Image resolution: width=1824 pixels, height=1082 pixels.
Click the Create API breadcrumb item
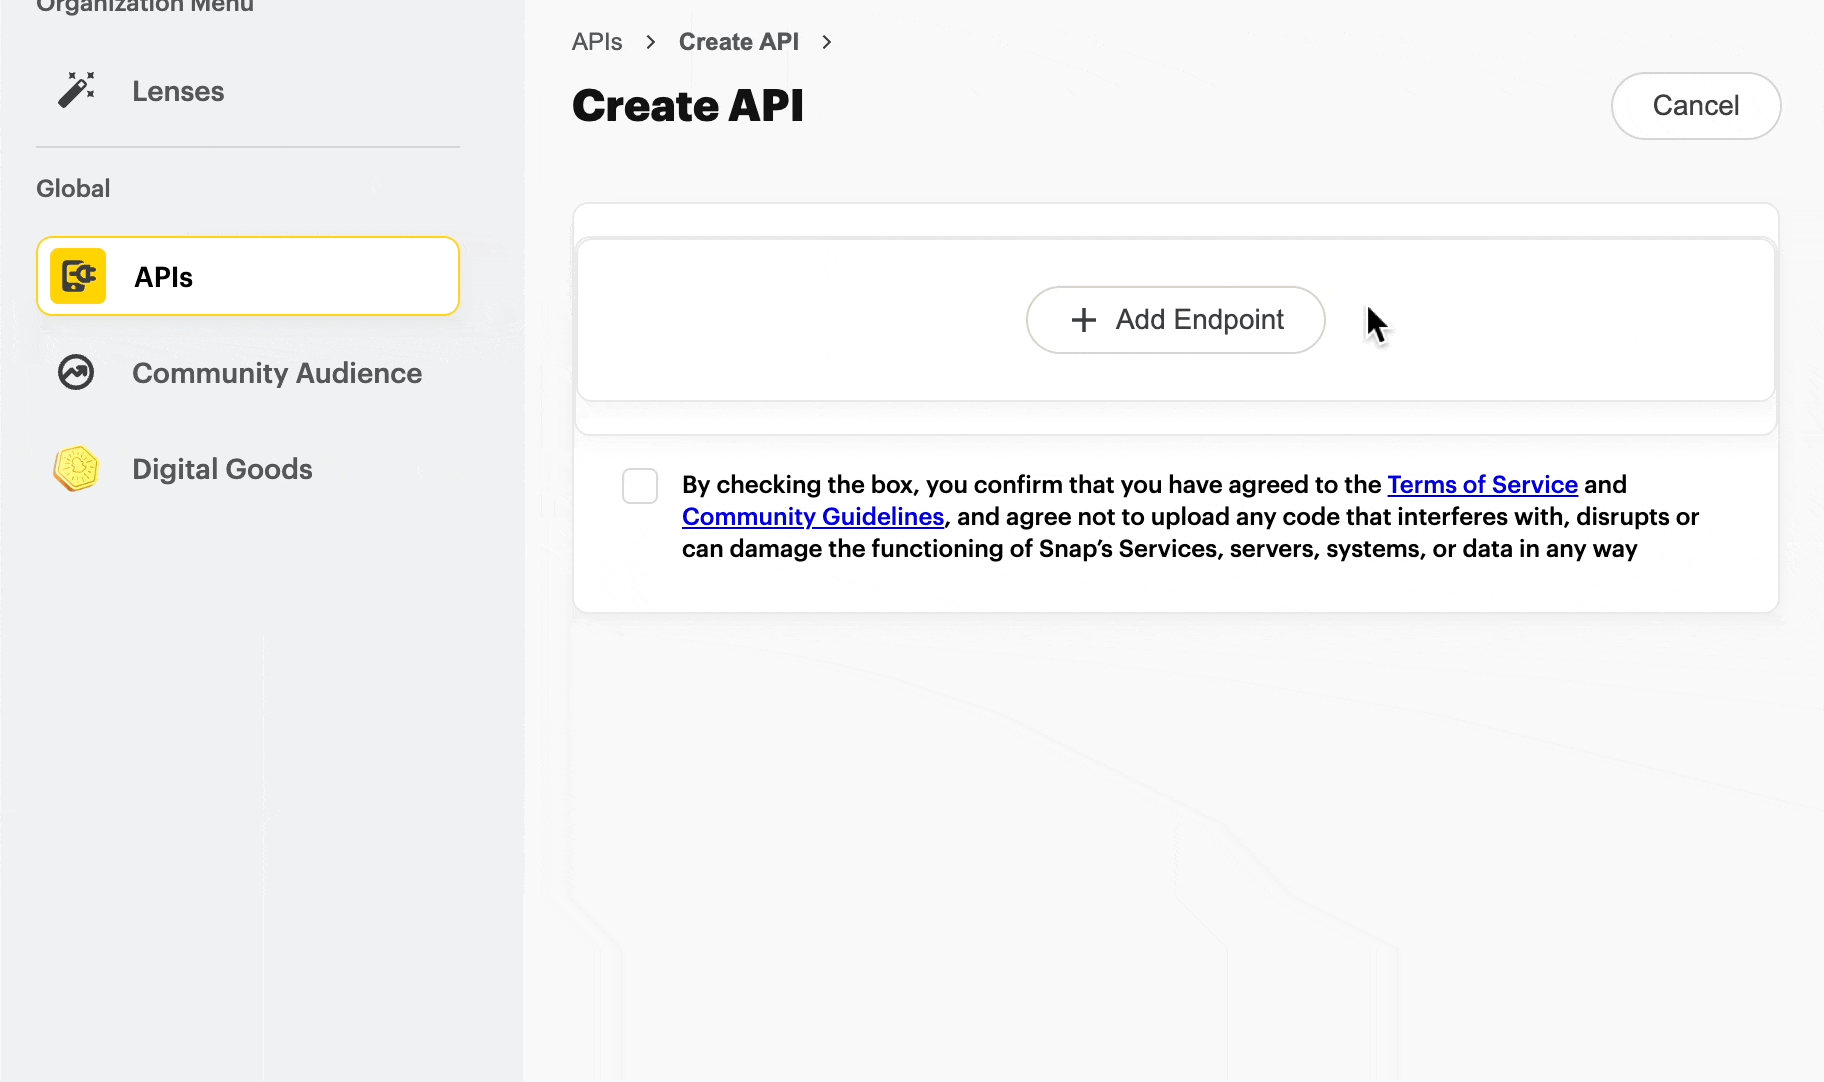pos(738,42)
